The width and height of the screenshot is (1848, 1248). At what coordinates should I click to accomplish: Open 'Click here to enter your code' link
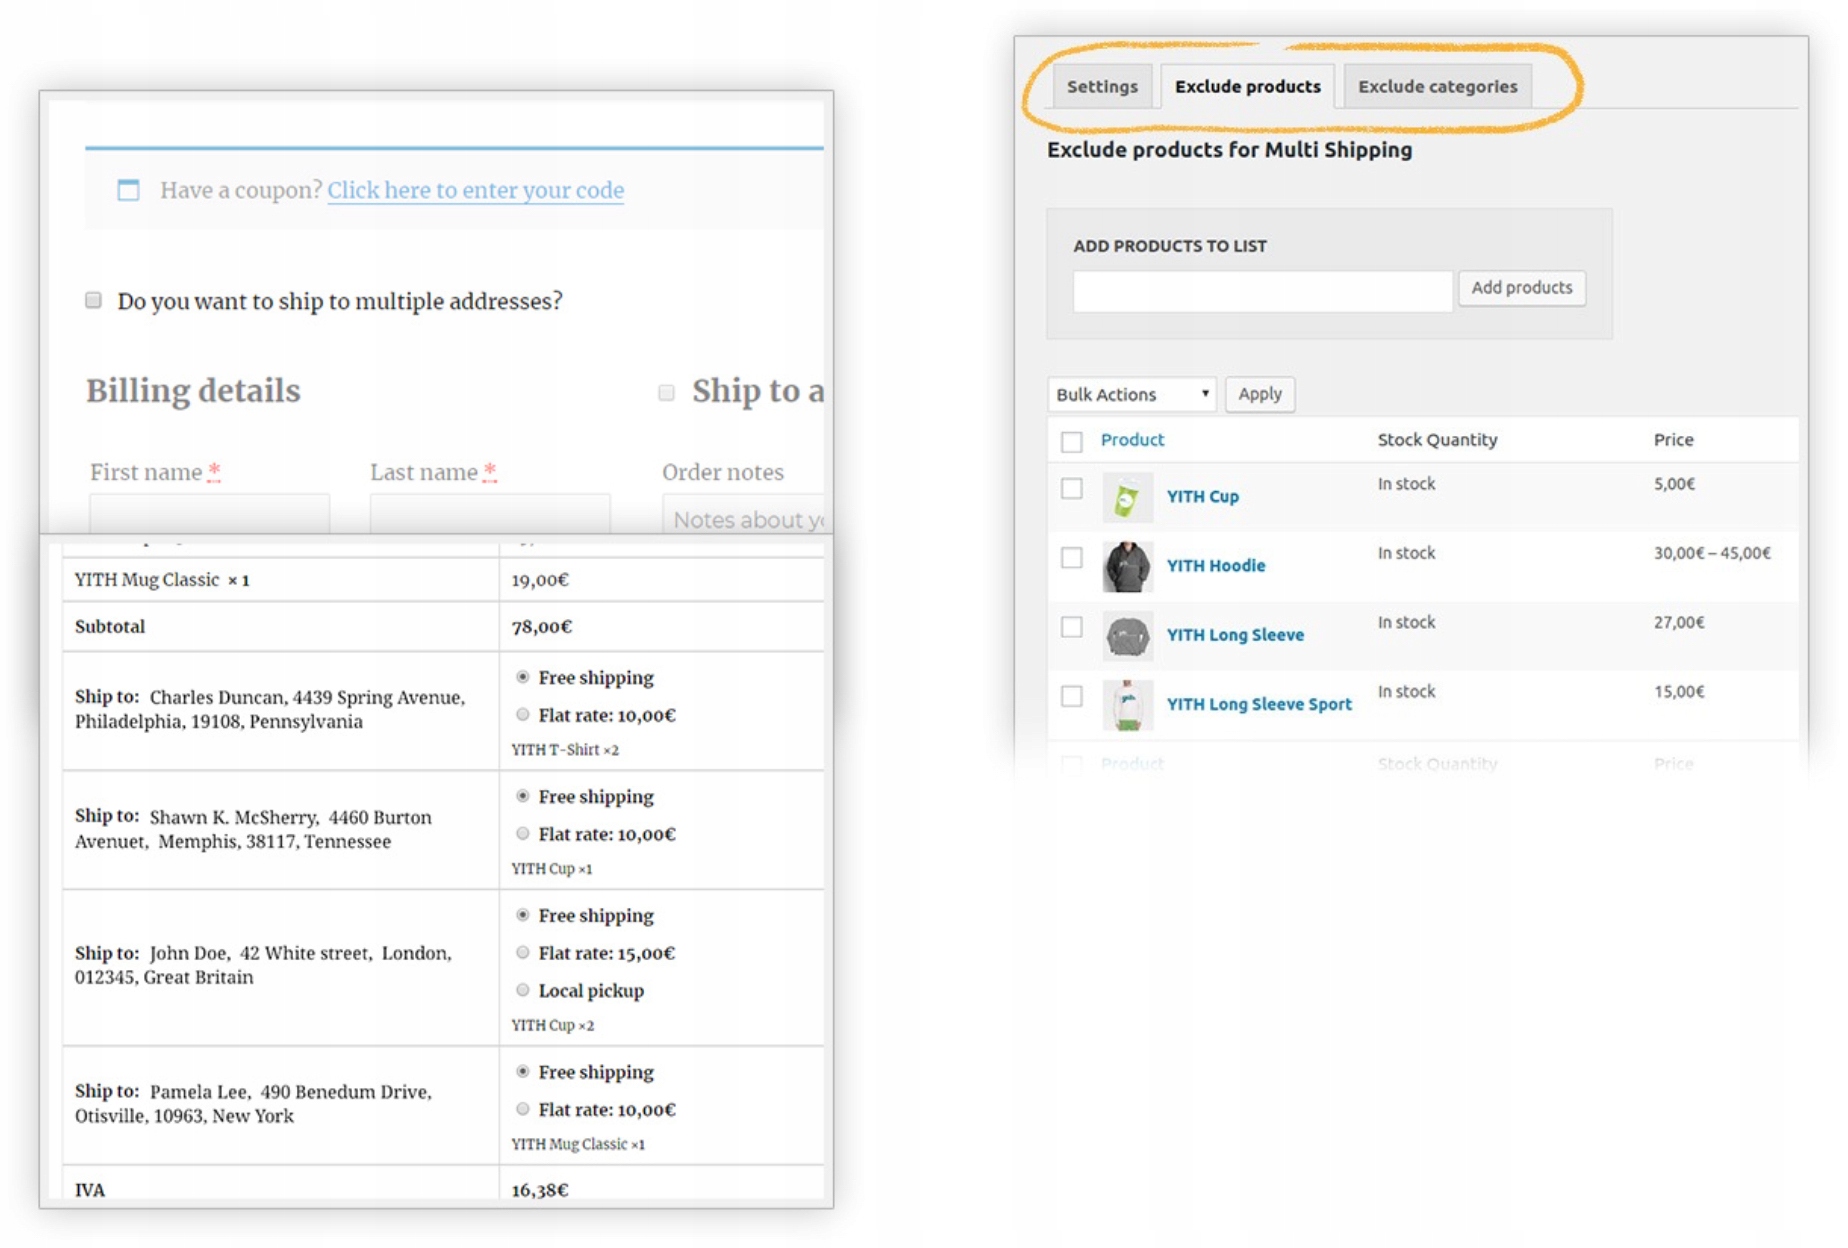pyautogui.click(x=476, y=190)
